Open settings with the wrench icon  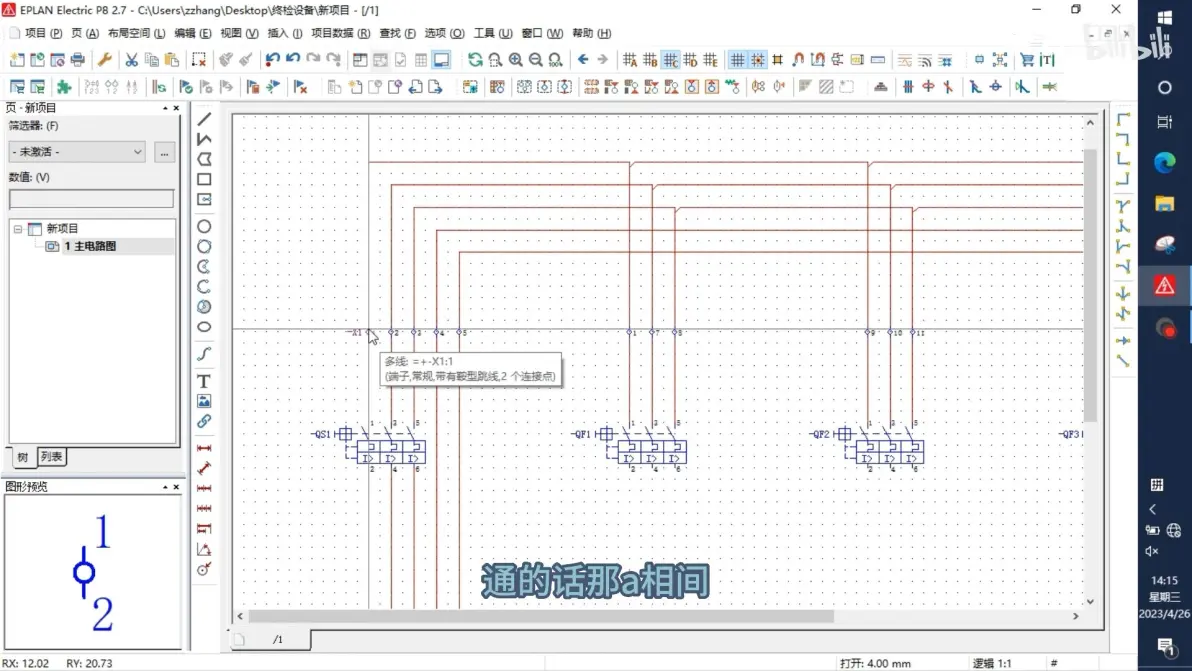coord(105,59)
